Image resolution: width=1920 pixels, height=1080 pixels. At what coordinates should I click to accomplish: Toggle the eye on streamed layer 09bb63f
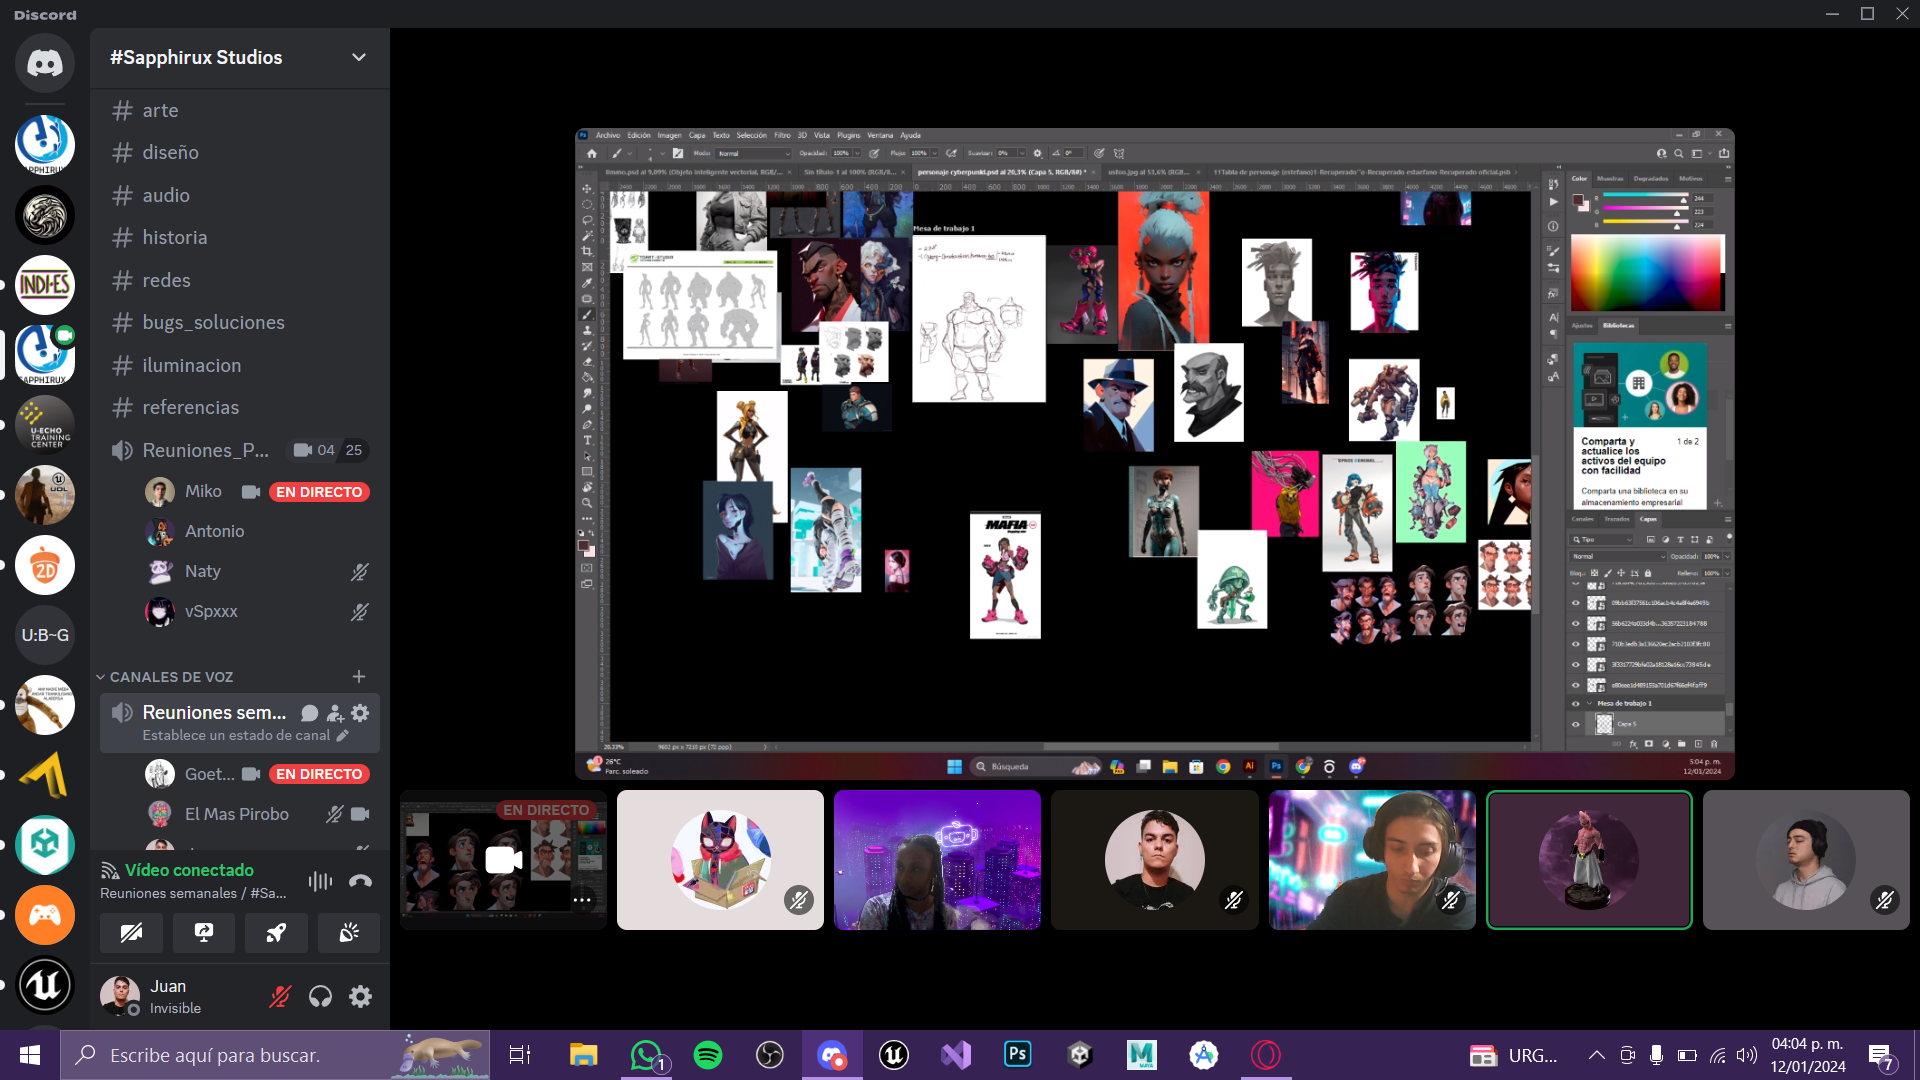point(1576,603)
